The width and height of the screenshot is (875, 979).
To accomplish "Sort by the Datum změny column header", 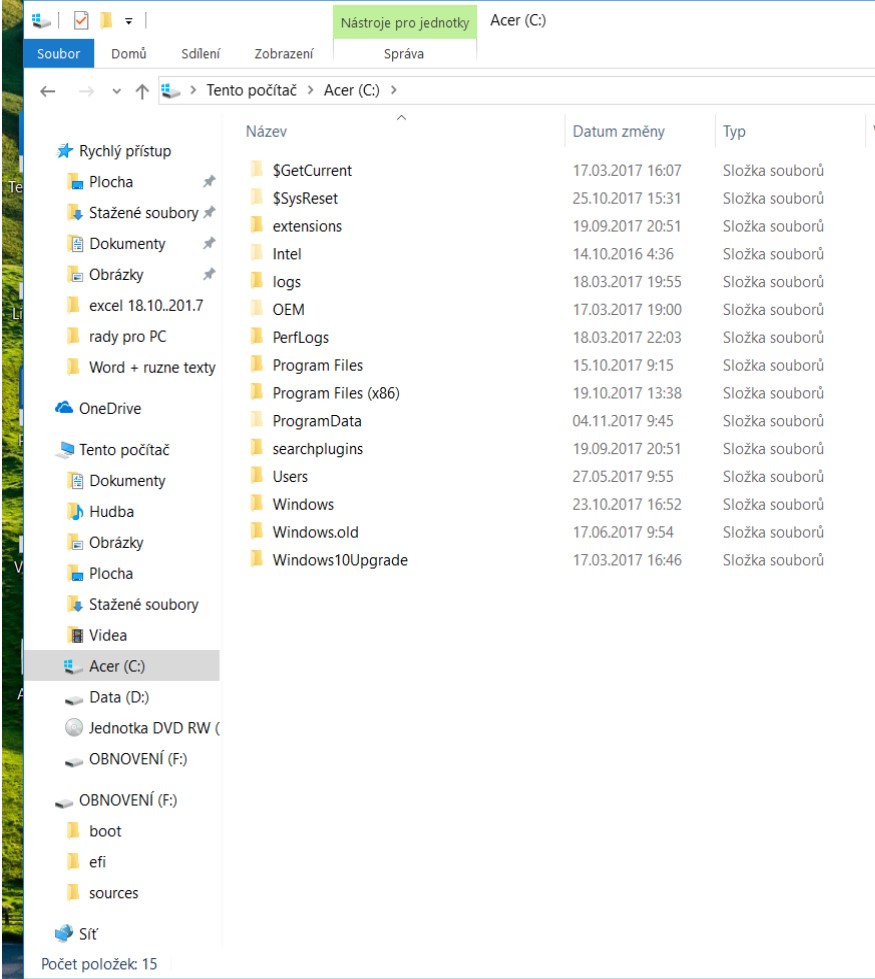I will pos(618,132).
